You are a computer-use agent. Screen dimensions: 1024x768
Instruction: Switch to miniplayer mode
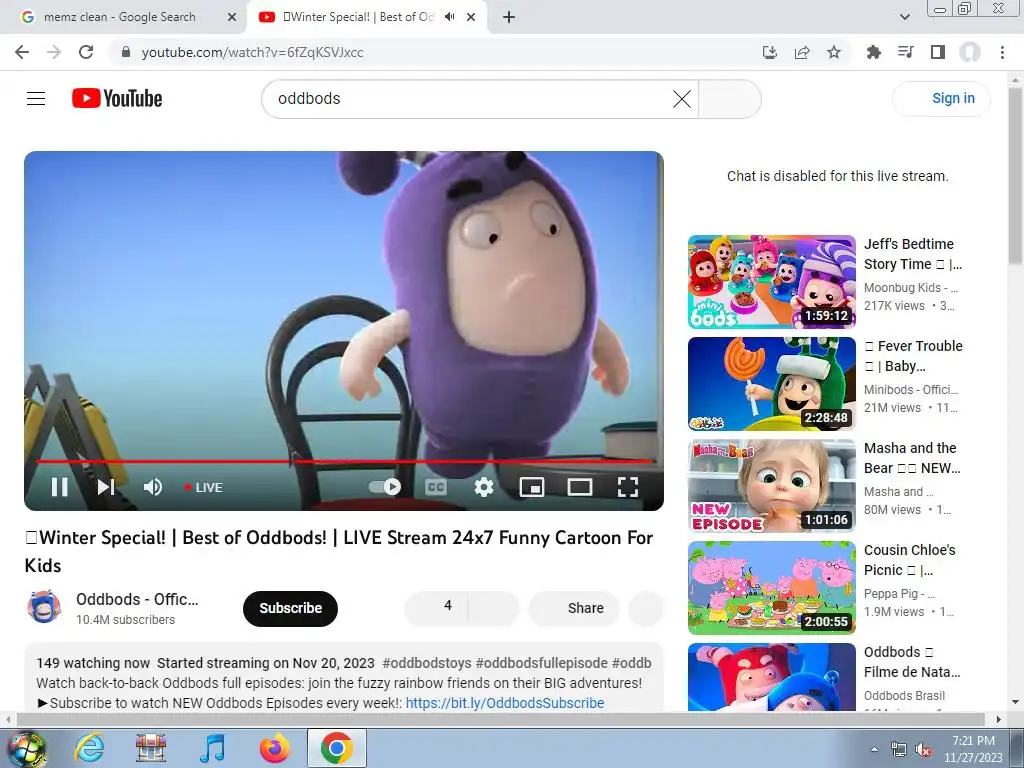pyautogui.click(x=532, y=487)
